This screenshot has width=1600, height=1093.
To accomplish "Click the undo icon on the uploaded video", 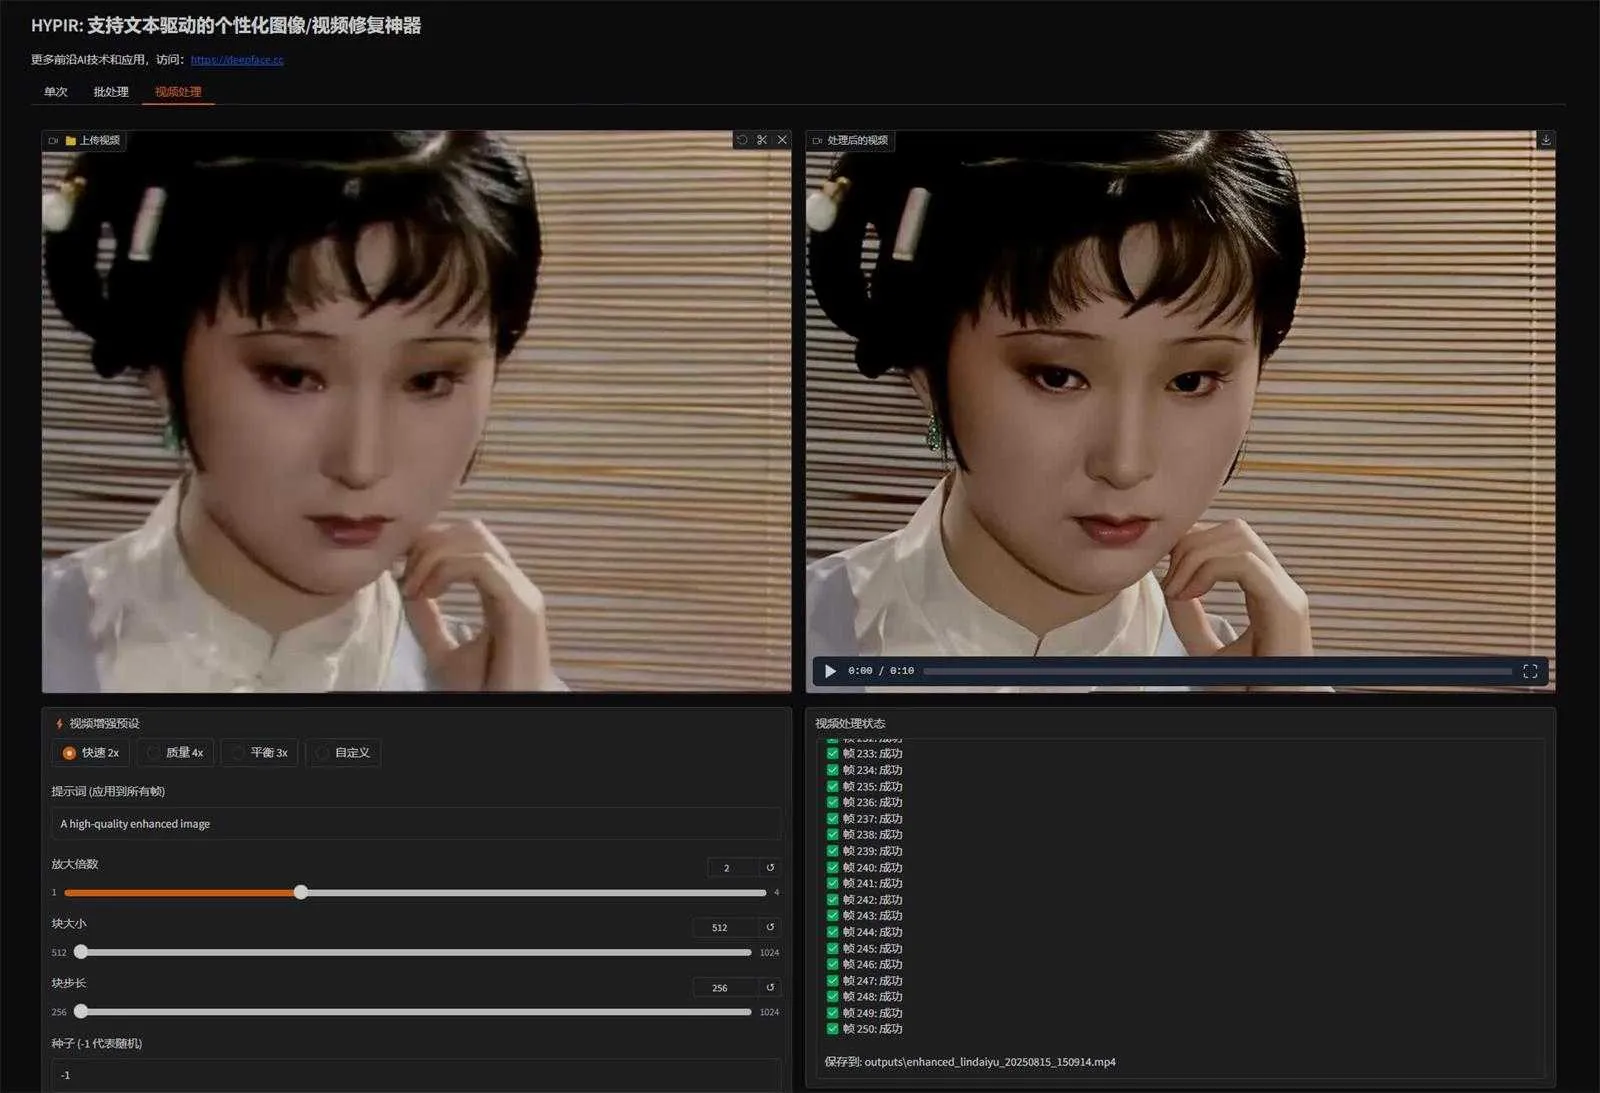I will (x=742, y=140).
